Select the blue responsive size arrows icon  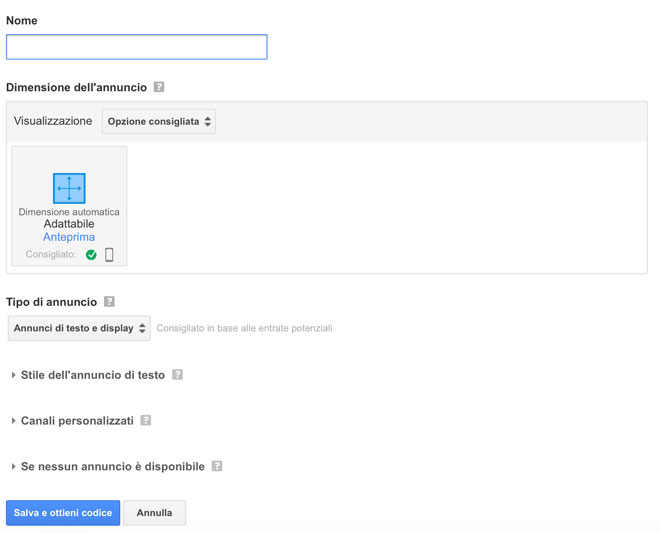(x=69, y=188)
